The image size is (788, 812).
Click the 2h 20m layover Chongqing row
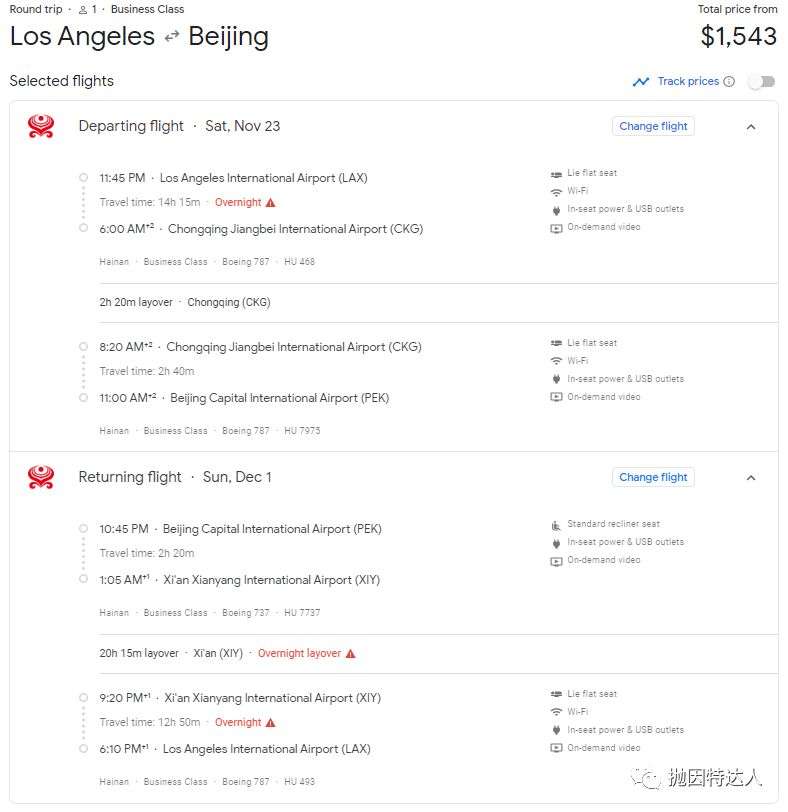point(438,302)
